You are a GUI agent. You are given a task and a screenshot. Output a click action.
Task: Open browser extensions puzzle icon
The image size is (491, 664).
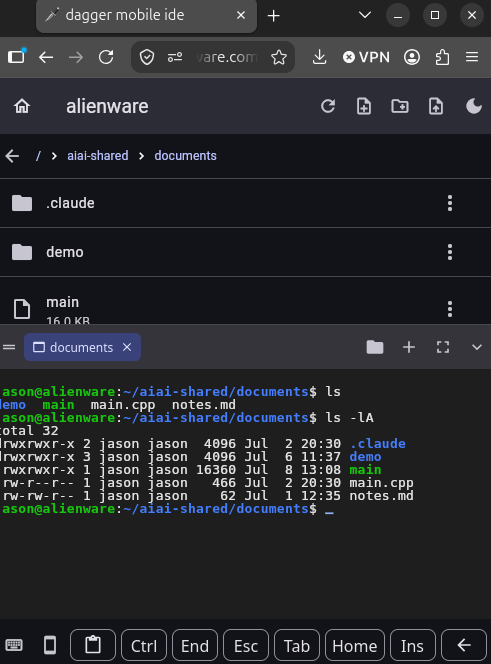[x=442, y=57]
